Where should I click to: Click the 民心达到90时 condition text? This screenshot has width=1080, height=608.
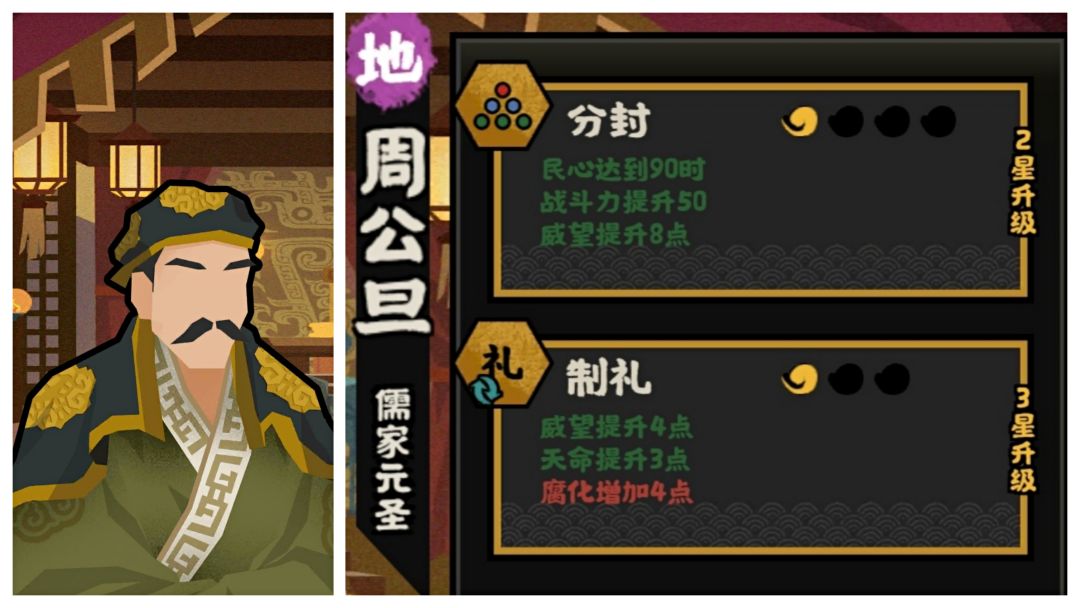pos(623,169)
